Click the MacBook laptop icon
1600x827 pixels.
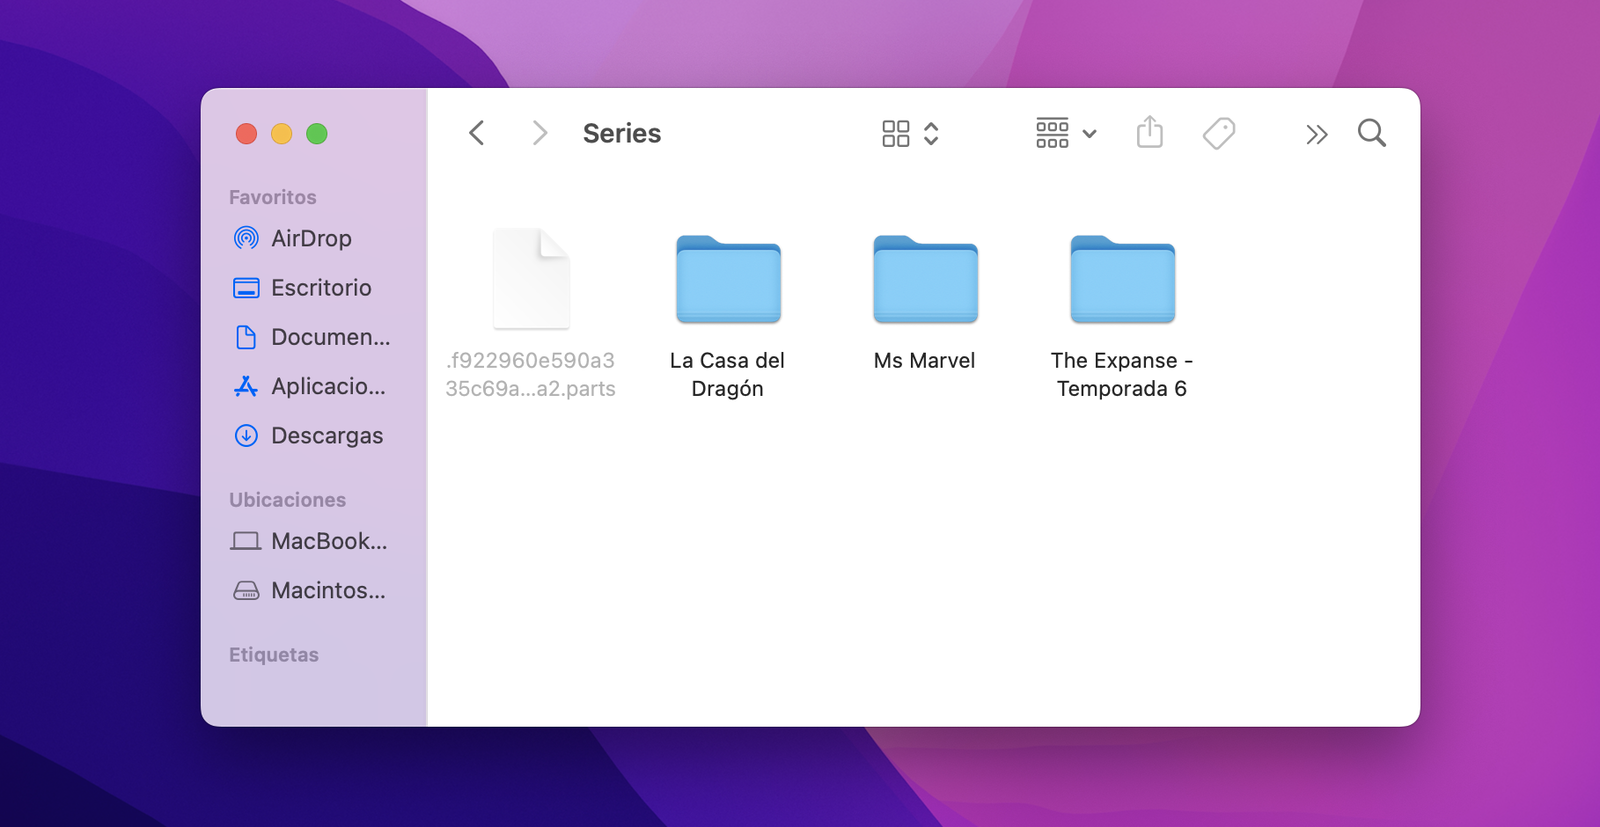coord(246,541)
